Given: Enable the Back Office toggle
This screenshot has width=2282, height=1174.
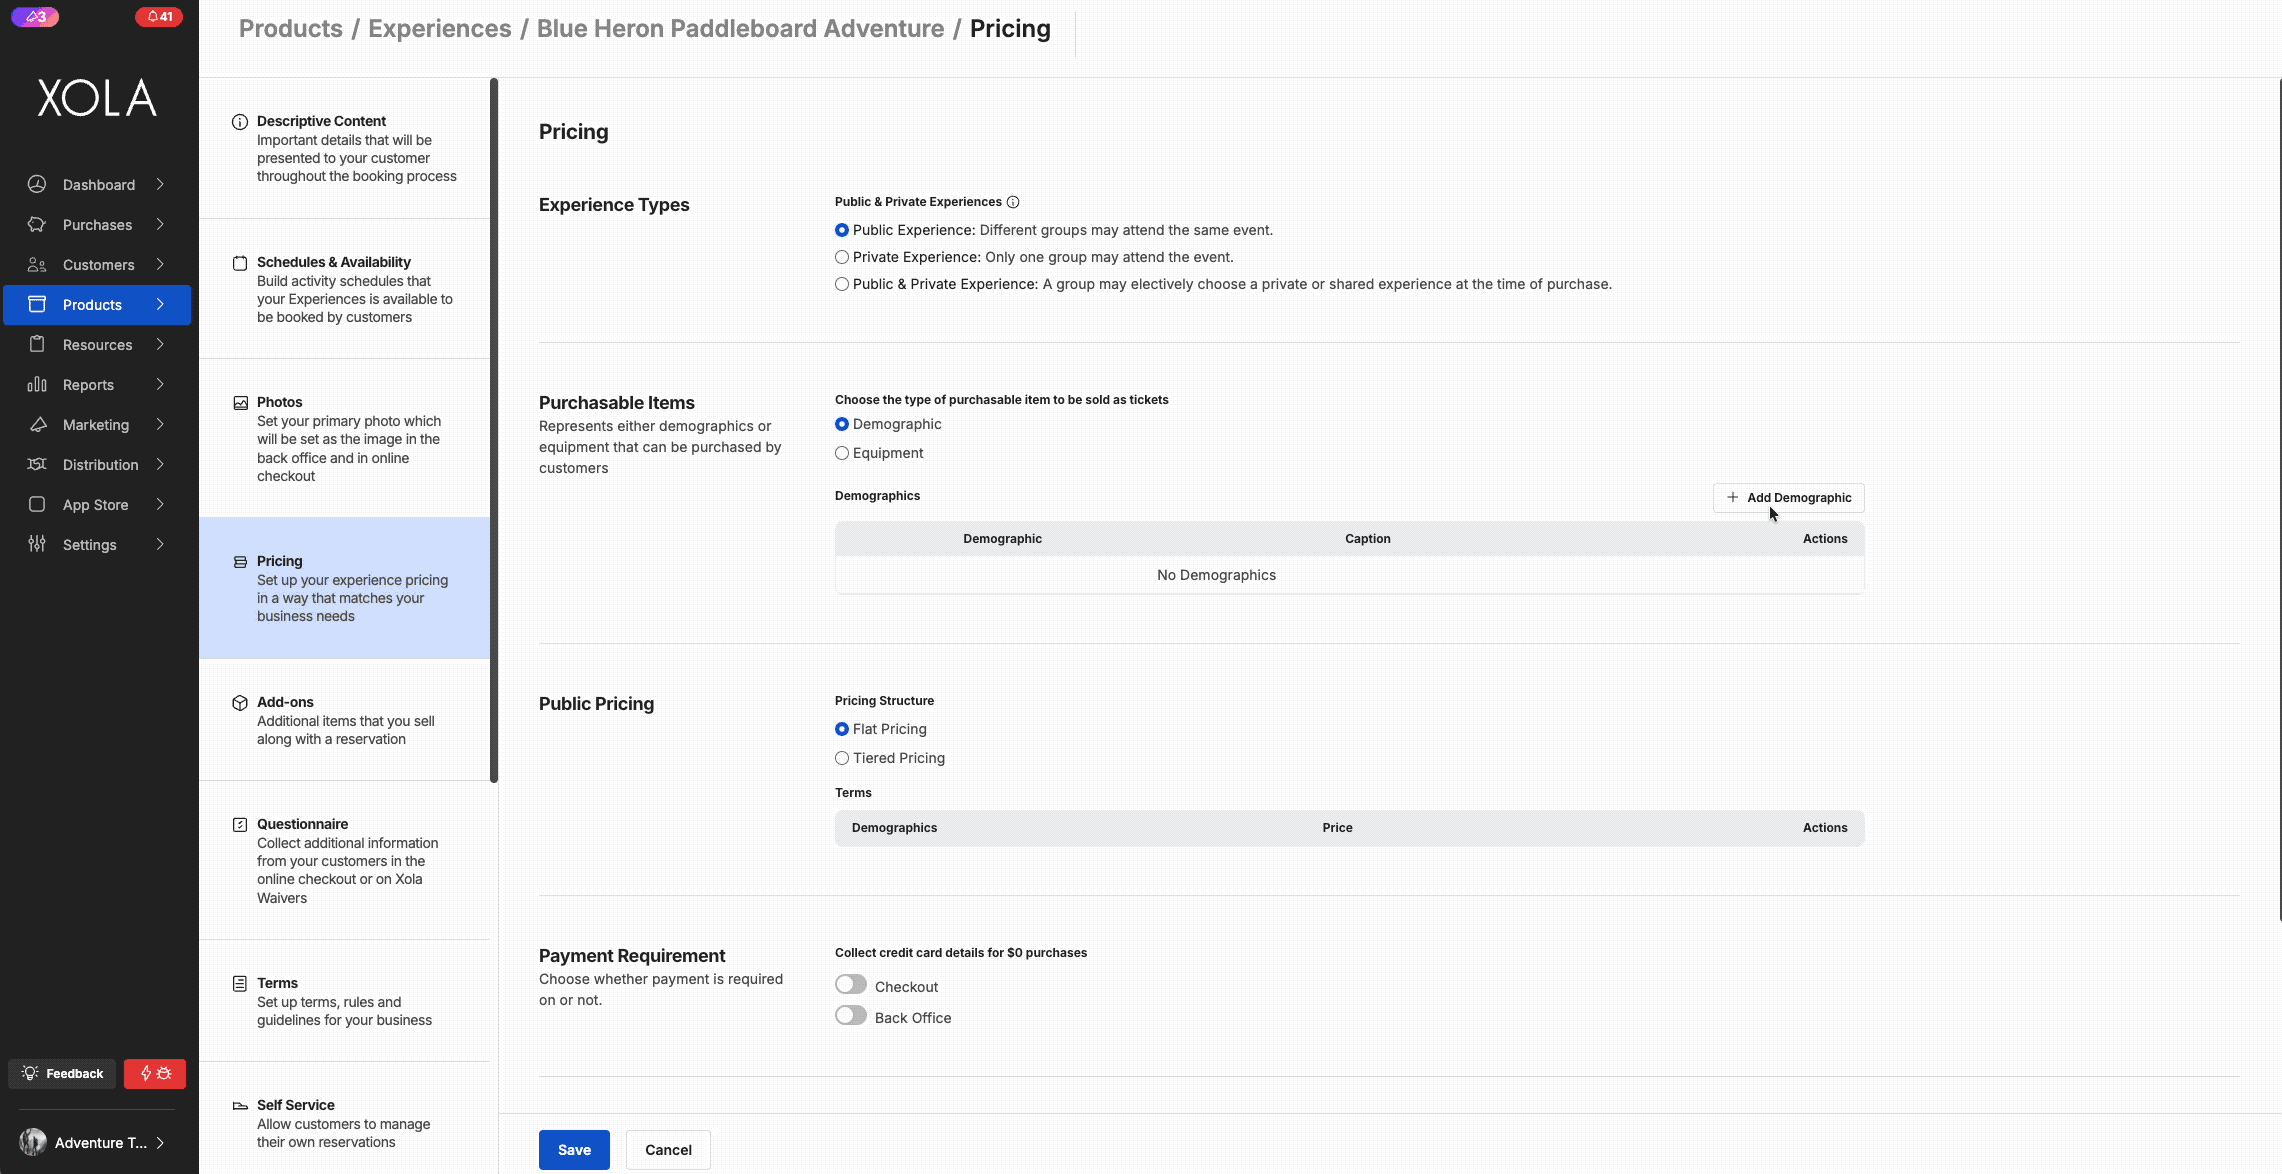Looking at the screenshot, I should click(851, 1016).
